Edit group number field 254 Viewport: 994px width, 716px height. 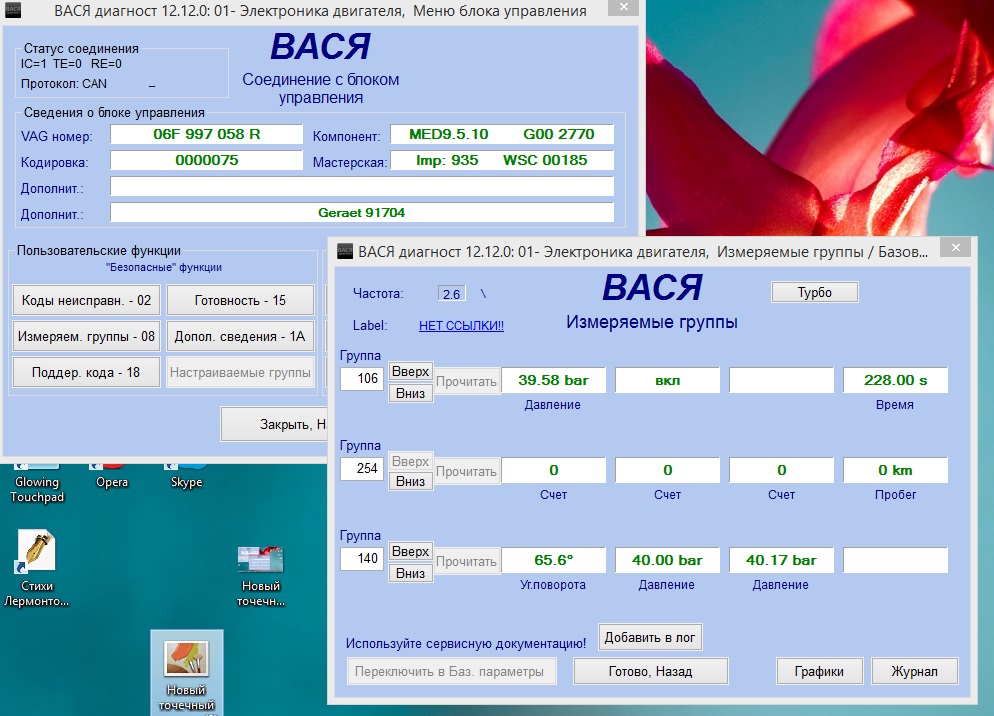click(362, 469)
